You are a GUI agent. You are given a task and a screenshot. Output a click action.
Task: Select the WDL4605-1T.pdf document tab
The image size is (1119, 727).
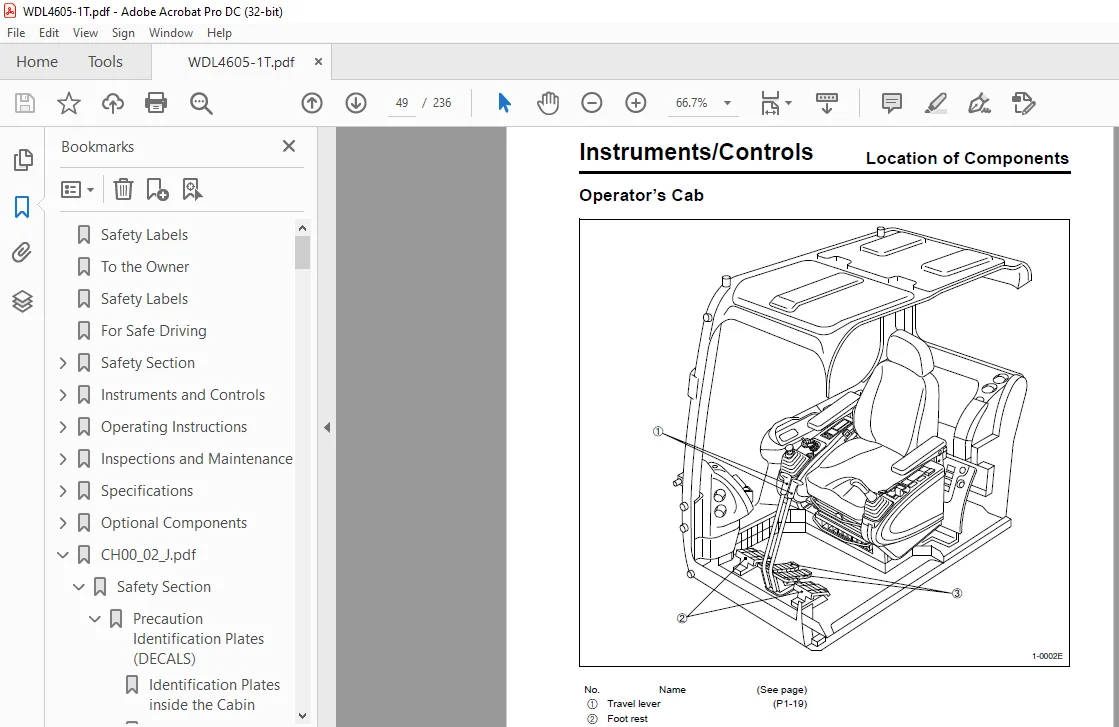tap(240, 62)
